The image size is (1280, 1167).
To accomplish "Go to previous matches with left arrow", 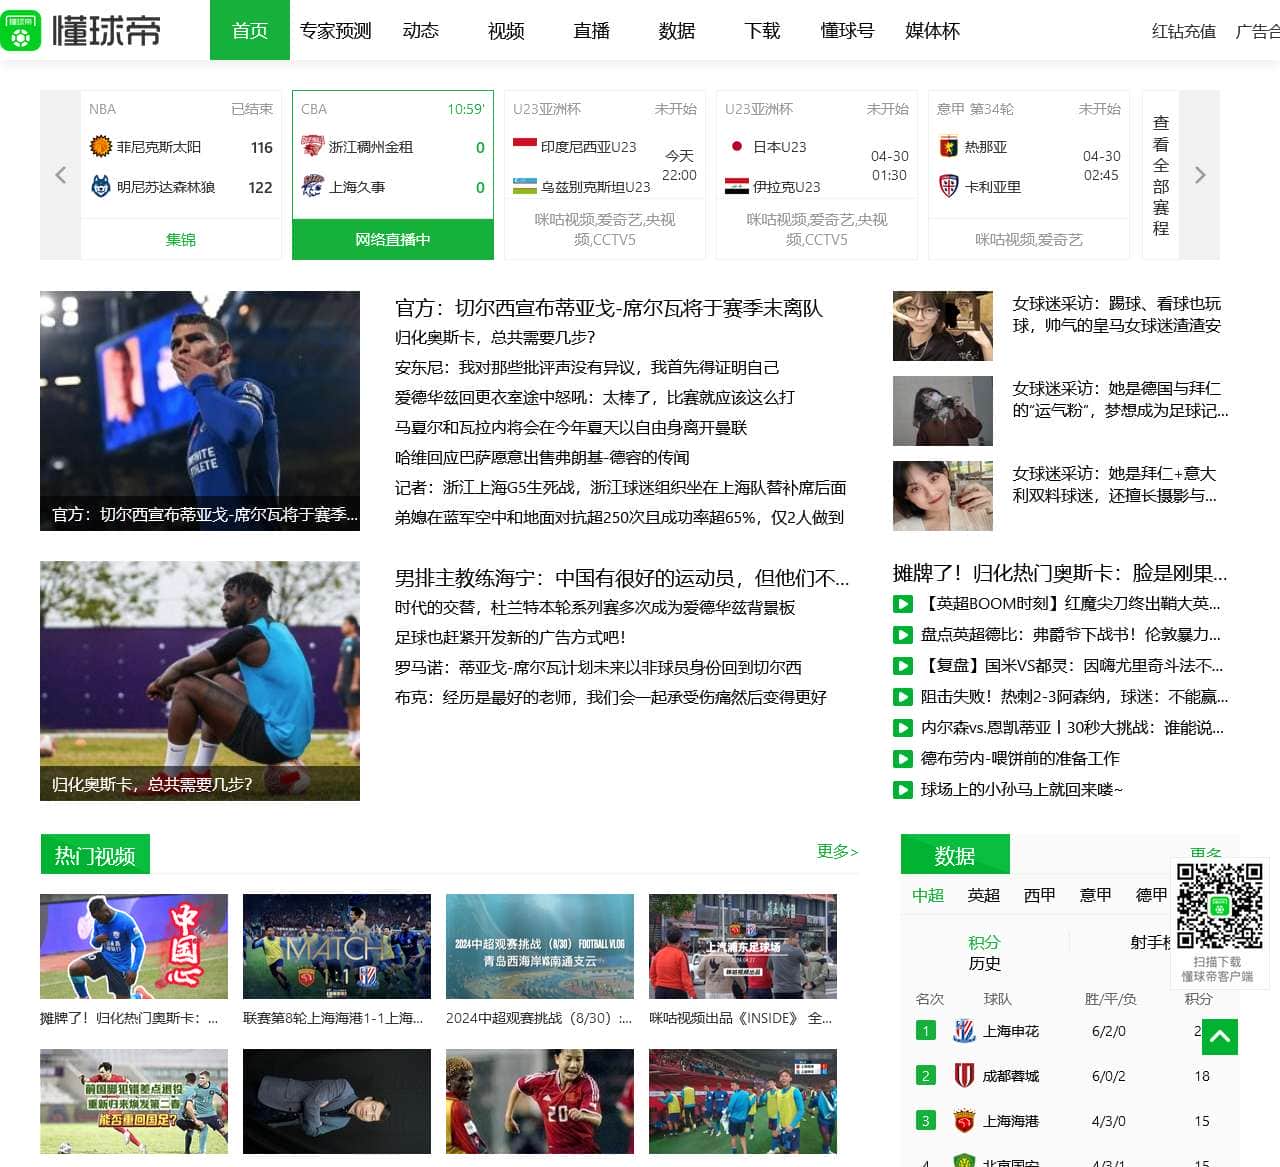I will (60, 175).
